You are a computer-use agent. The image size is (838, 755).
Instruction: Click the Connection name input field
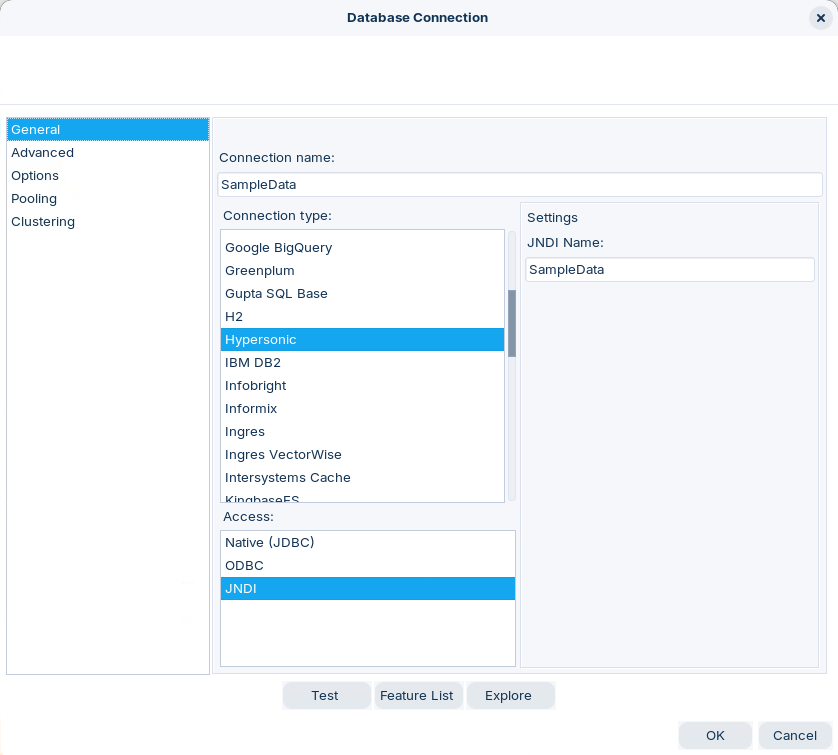tap(519, 185)
